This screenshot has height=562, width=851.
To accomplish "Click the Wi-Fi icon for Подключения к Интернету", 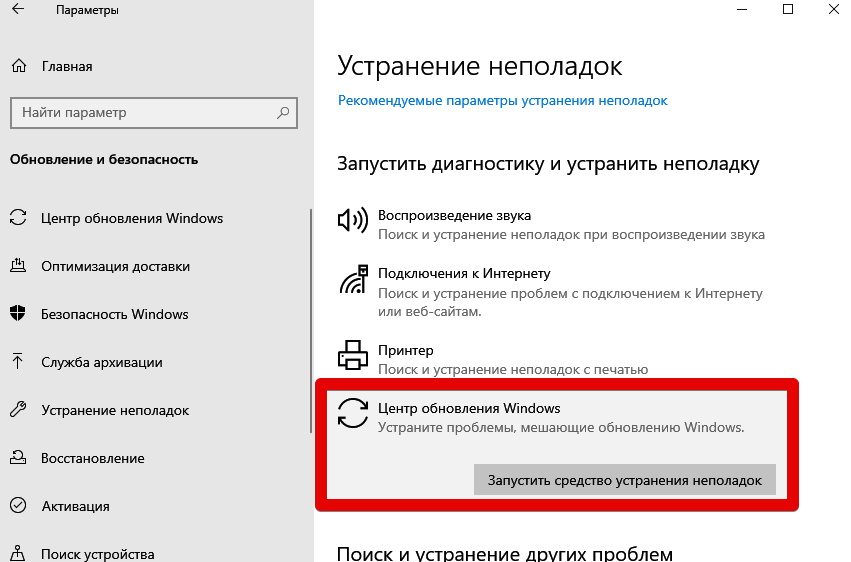I will tap(354, 279).
